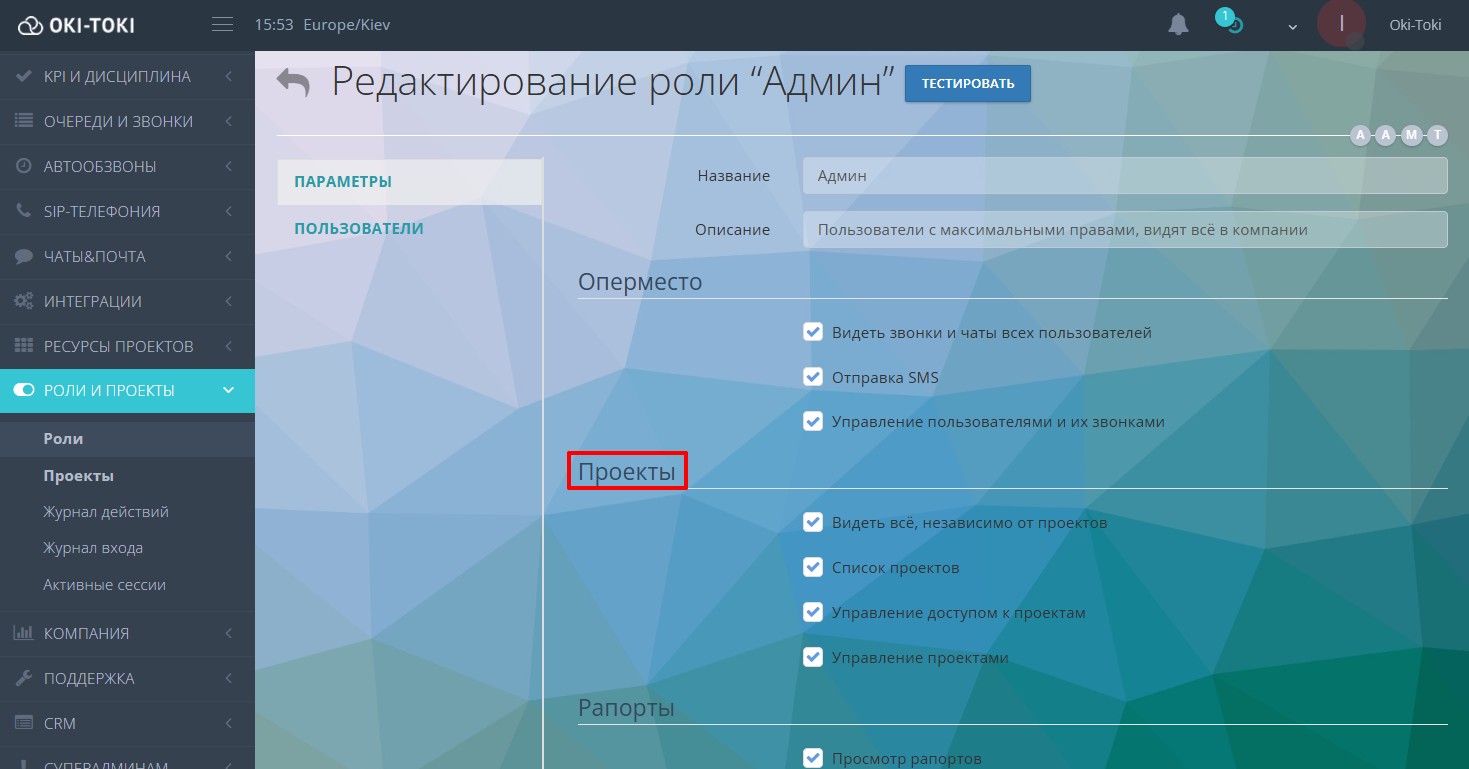
Task: Collapse the РОЛИ И ПРОЕКТЫ chevron
Action: pyautogui.click(x=229, y=391)
